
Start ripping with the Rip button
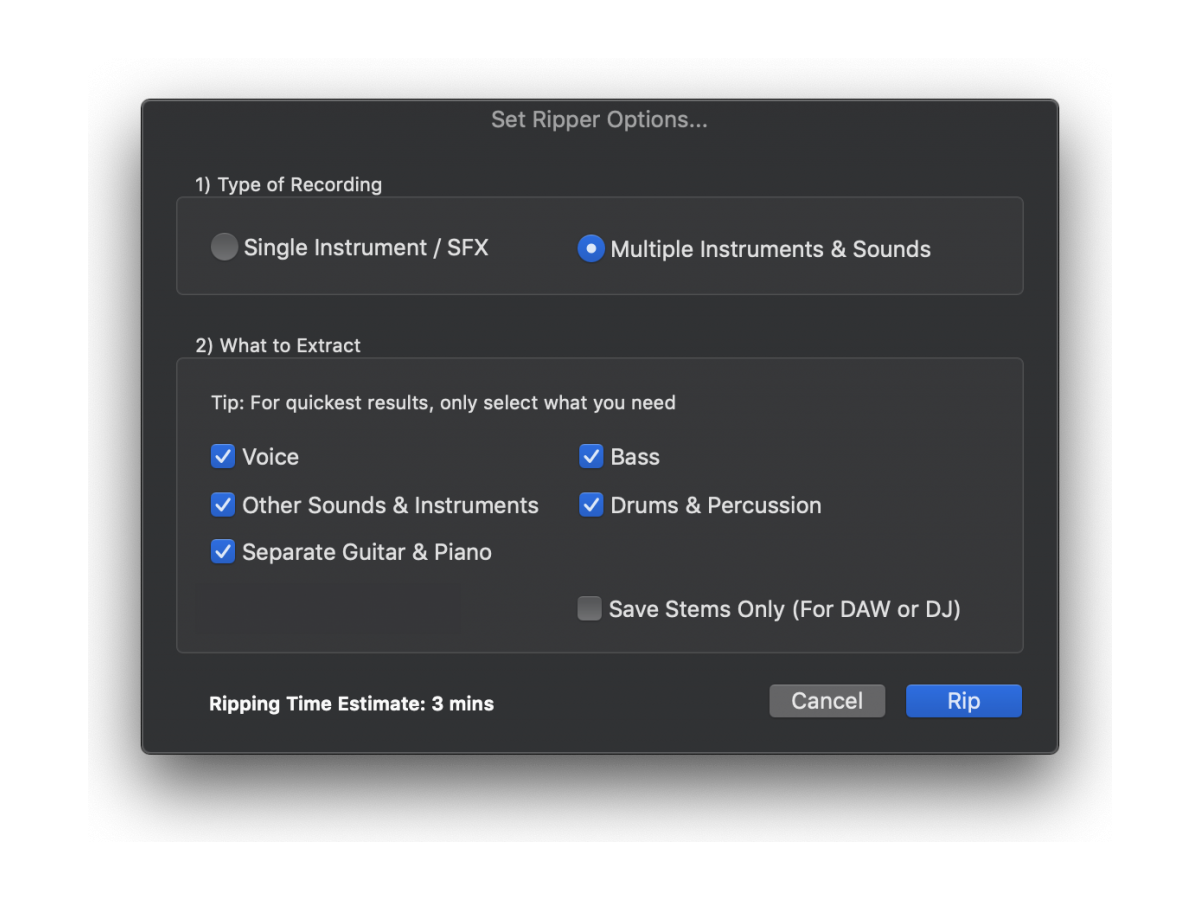[963, 701]
